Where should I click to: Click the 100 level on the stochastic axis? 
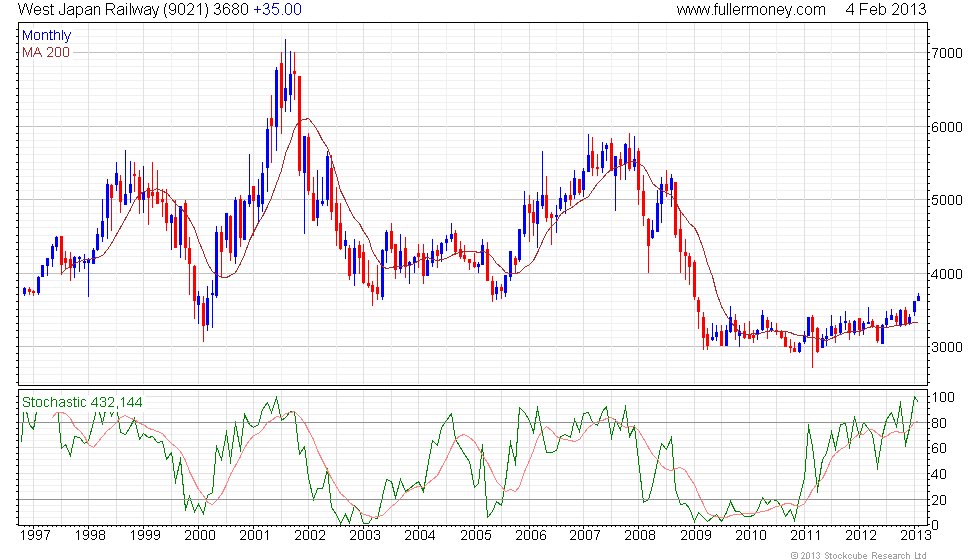pos(941,398)
